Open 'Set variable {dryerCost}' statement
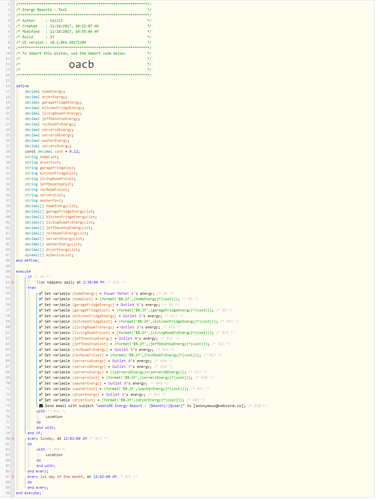Viewport: 377px width, 500px height. (112, 400)
